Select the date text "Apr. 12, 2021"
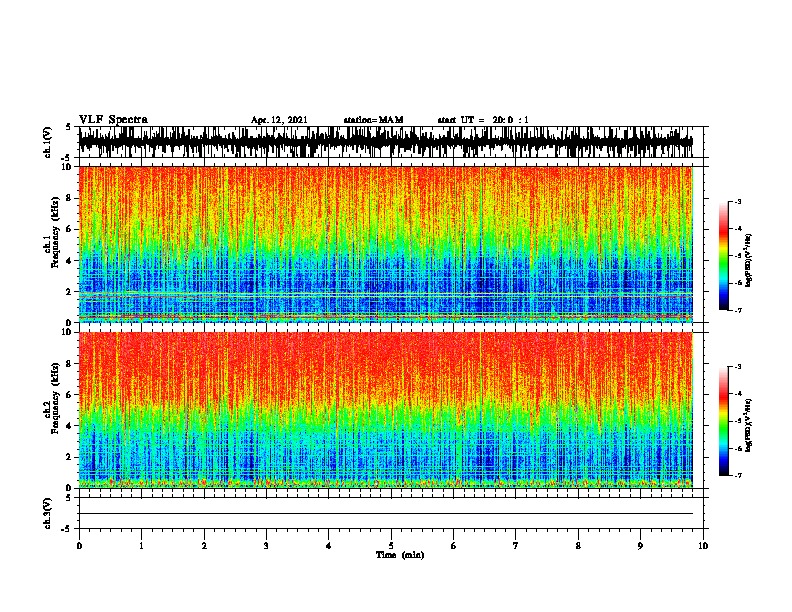 tap(279, 120)
